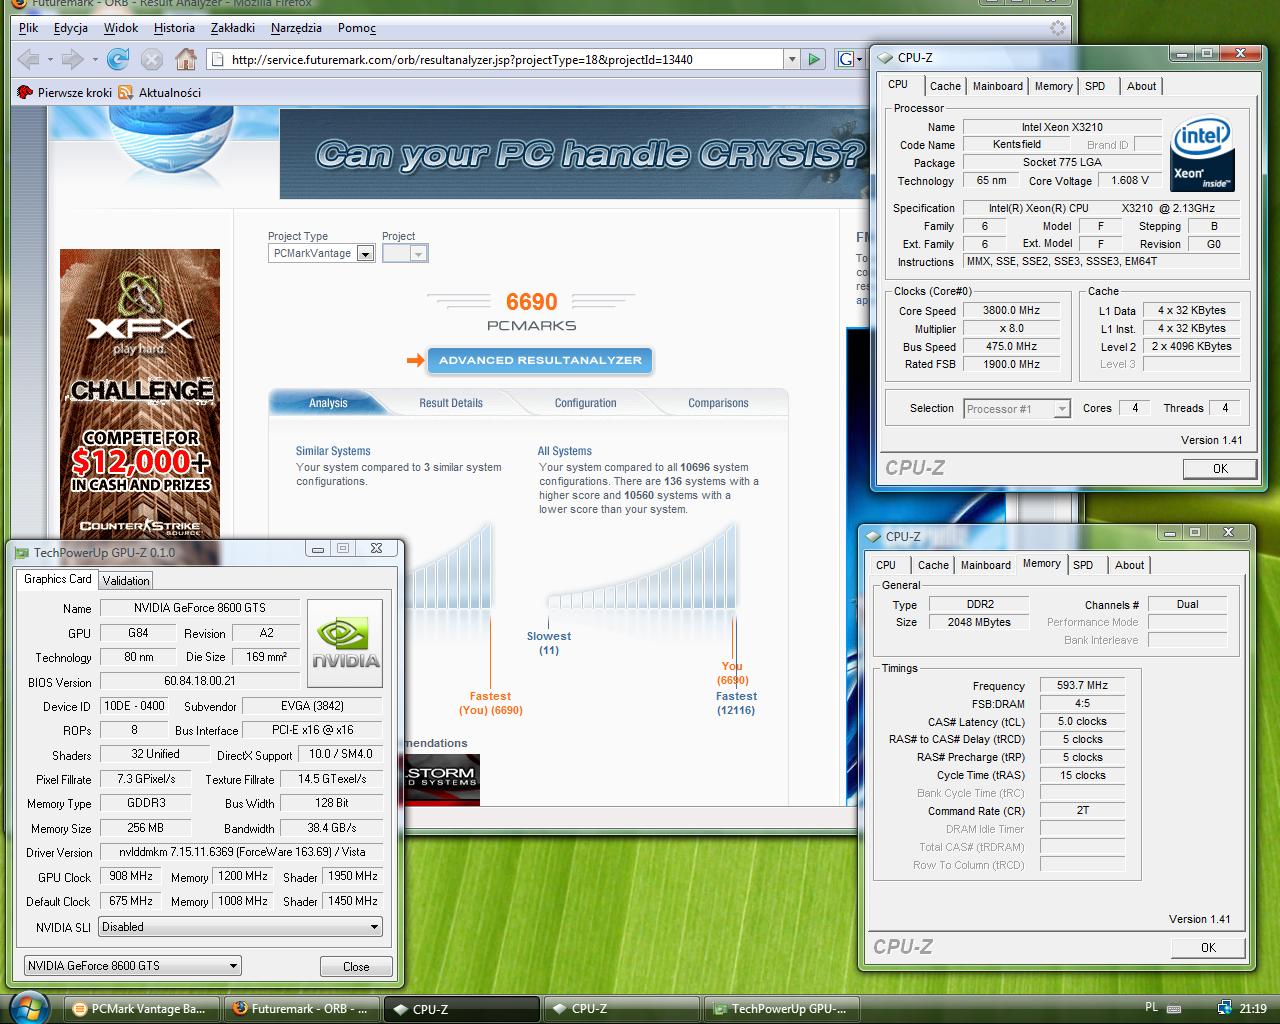
Task: Click the Bus Speed 475.0 MHz value
Action: point(1013,347)
